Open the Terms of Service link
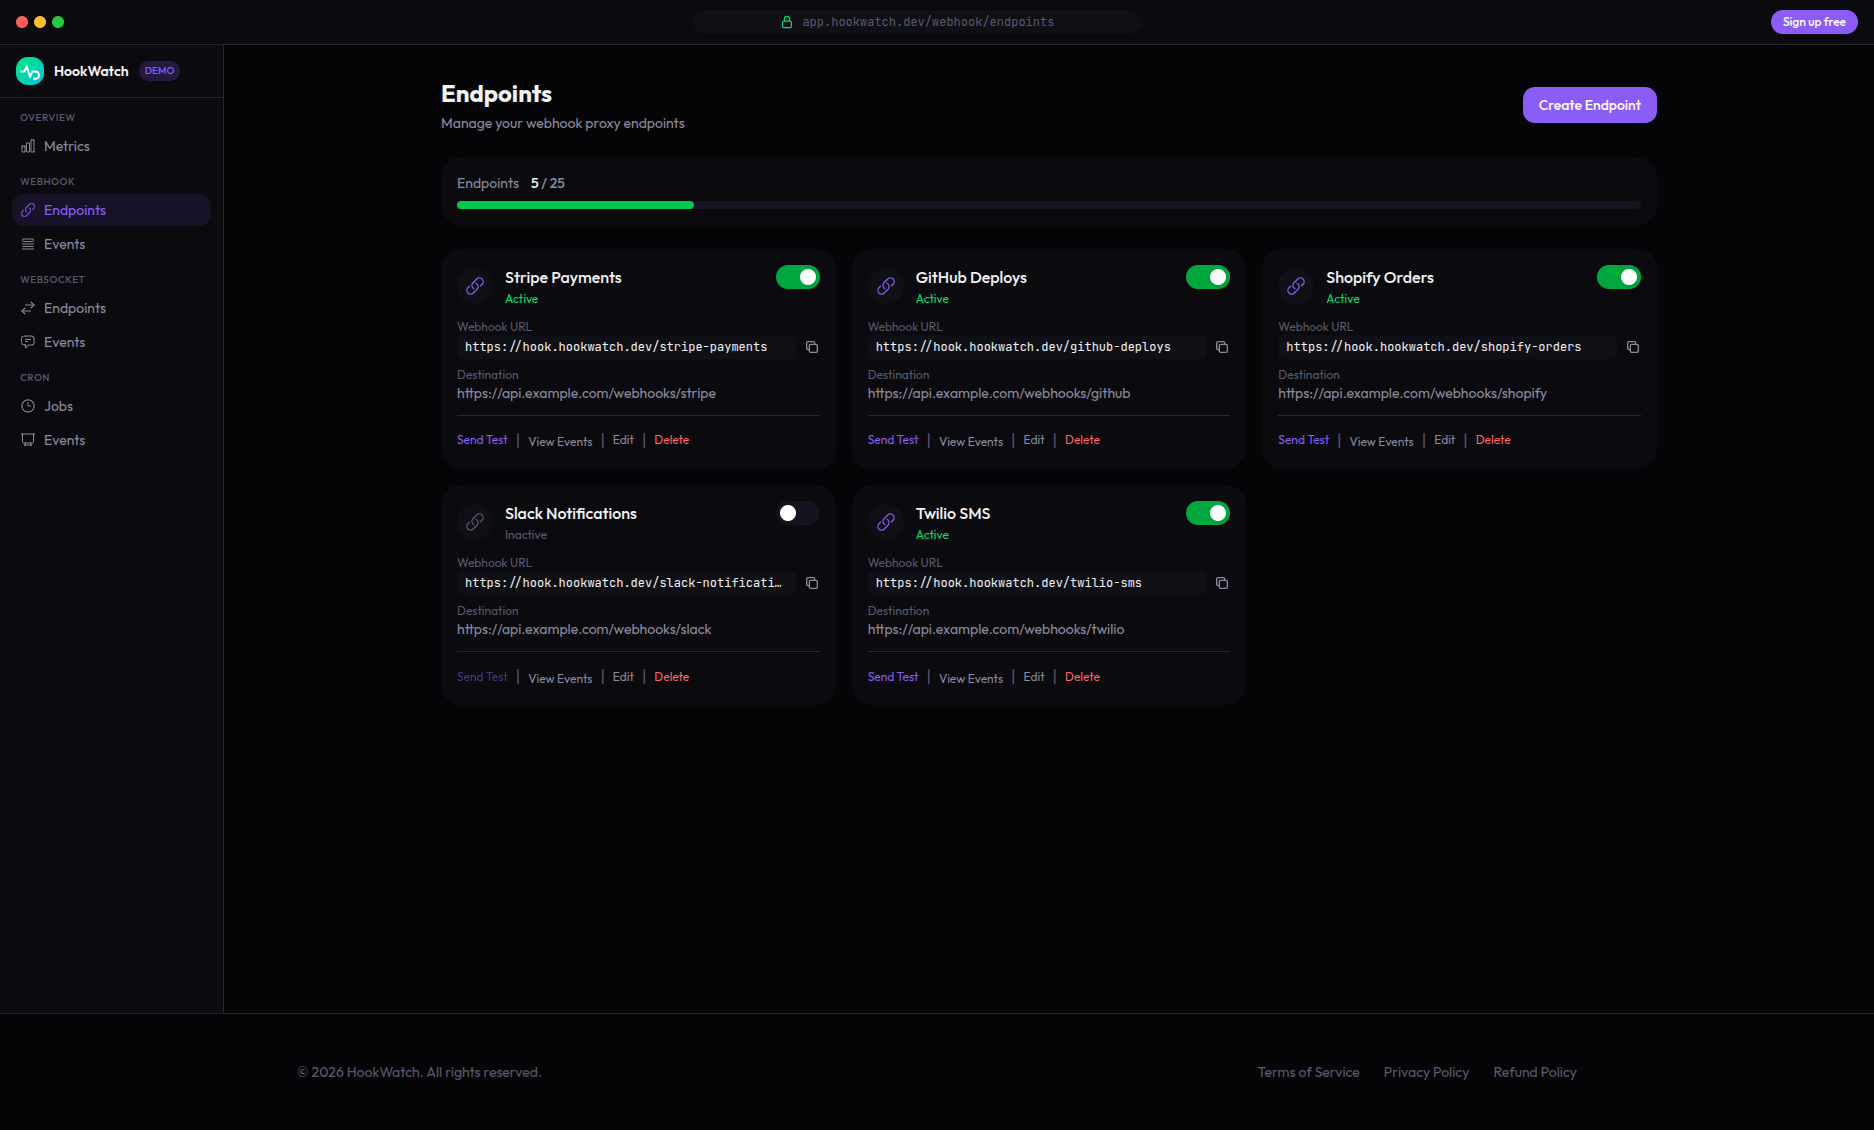 click(x=1308, y=1072)
